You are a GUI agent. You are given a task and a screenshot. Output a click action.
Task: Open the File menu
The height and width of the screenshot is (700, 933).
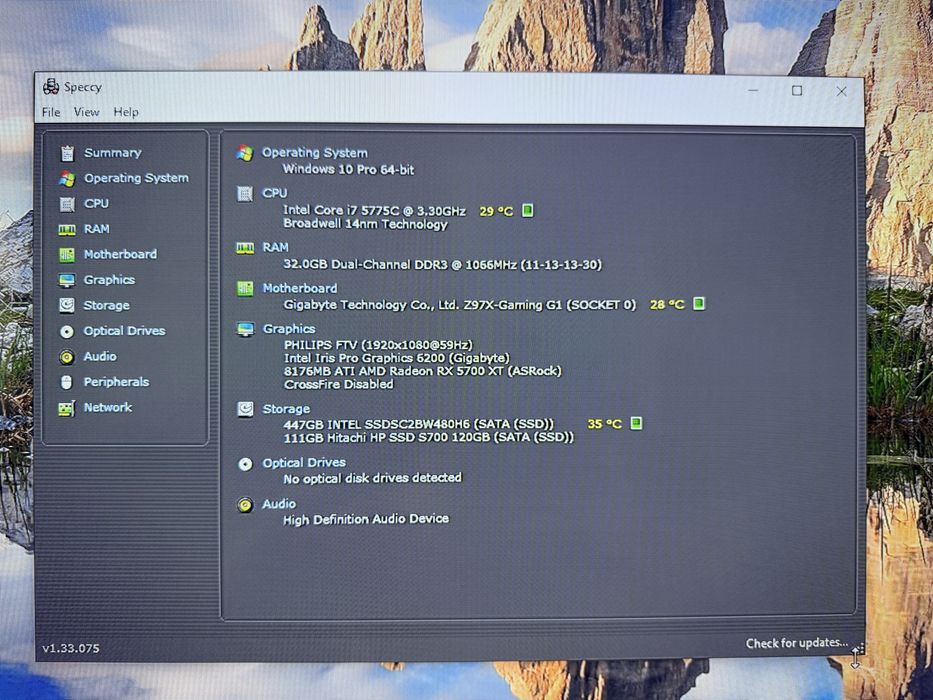click(x=51, y=112)
